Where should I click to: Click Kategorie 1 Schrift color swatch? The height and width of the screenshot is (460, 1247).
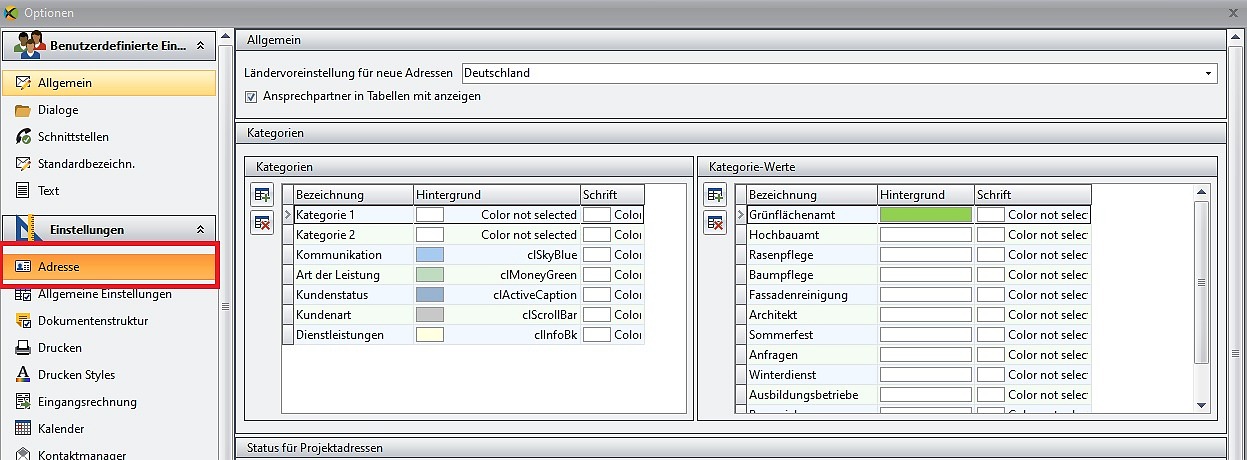597,215
